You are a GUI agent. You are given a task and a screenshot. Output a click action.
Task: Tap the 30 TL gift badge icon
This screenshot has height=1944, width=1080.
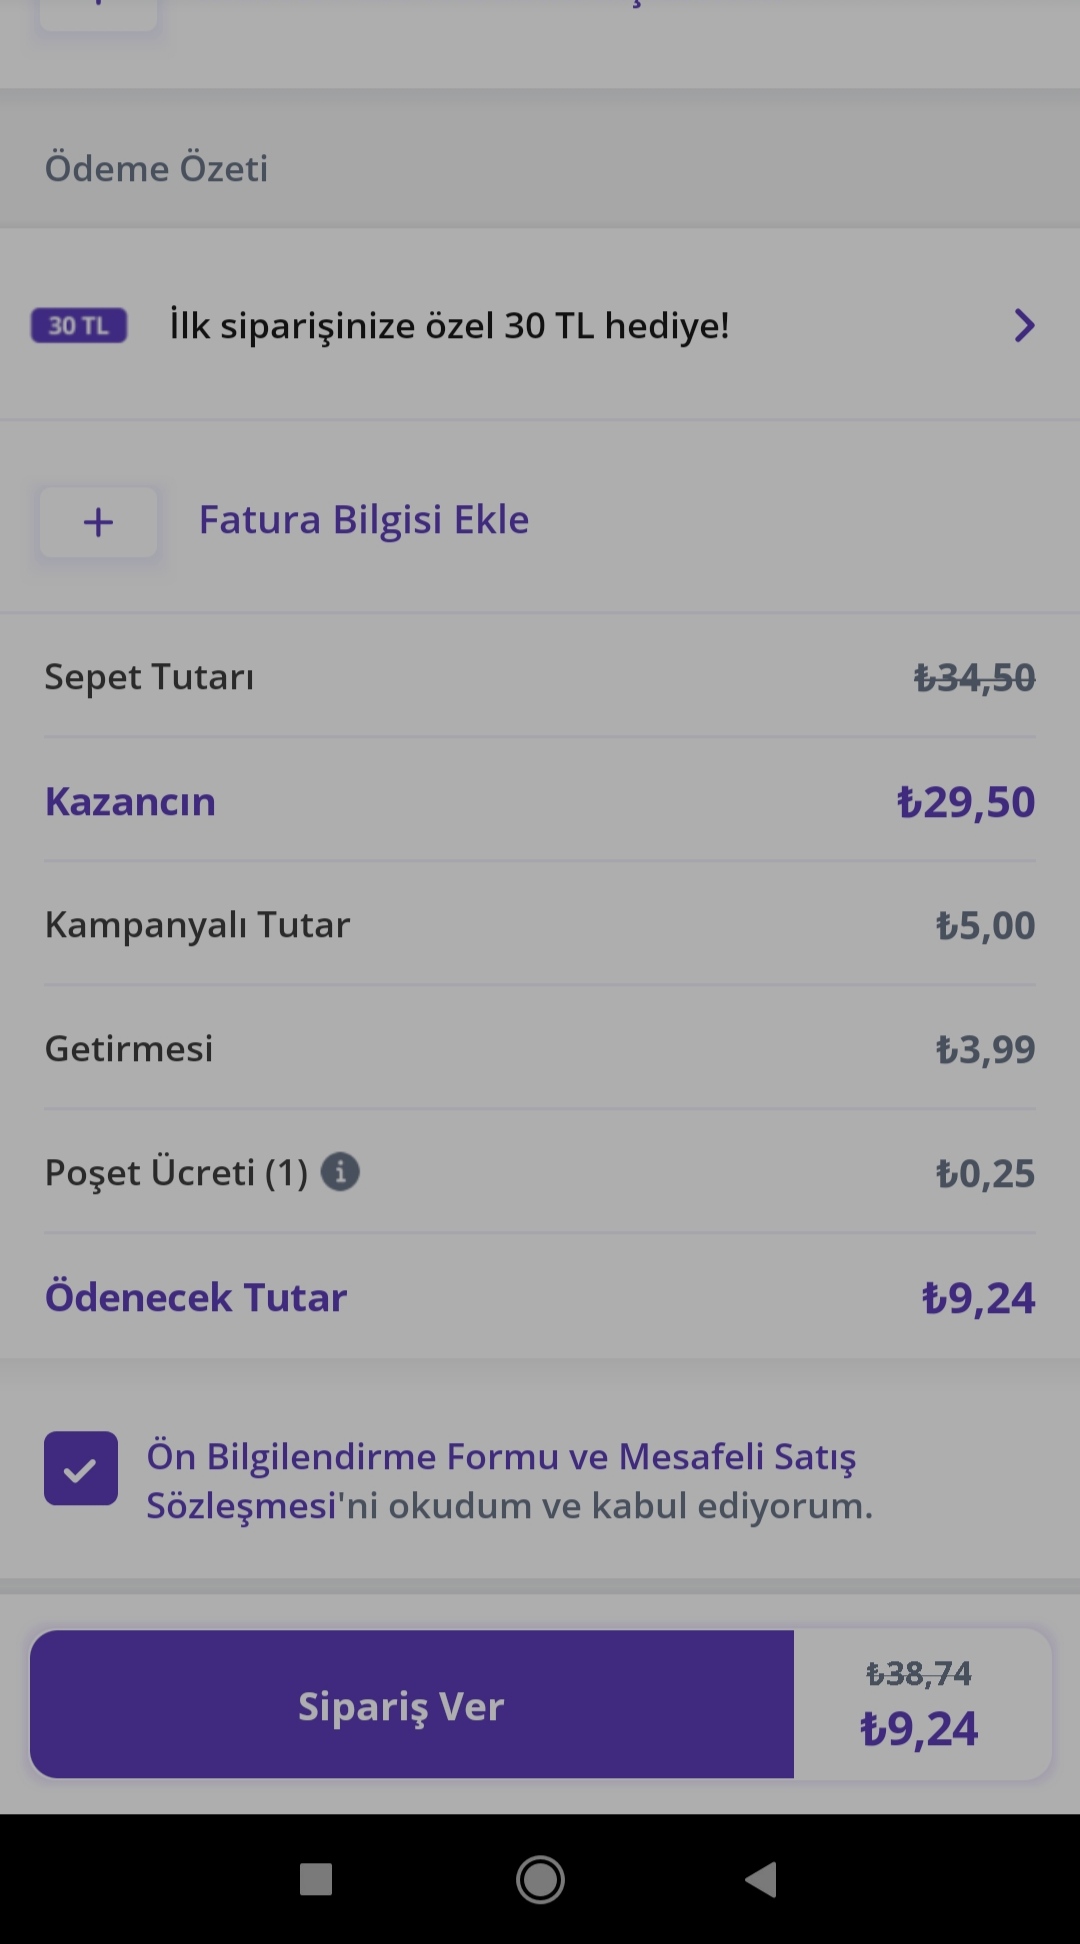(79, 326)
